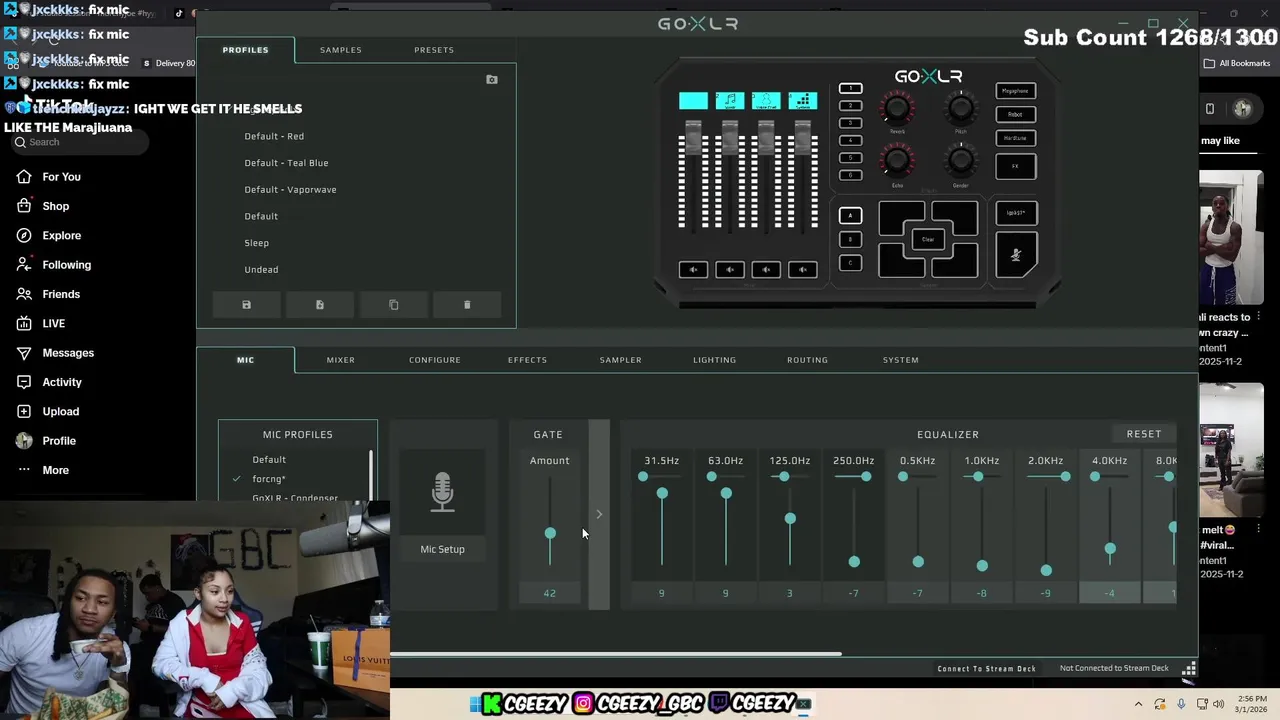Image resolution: width=1280 pixels, height=720 pixels.
Task: Open TikTok Explore compass icon
Action: pos(23,236)
